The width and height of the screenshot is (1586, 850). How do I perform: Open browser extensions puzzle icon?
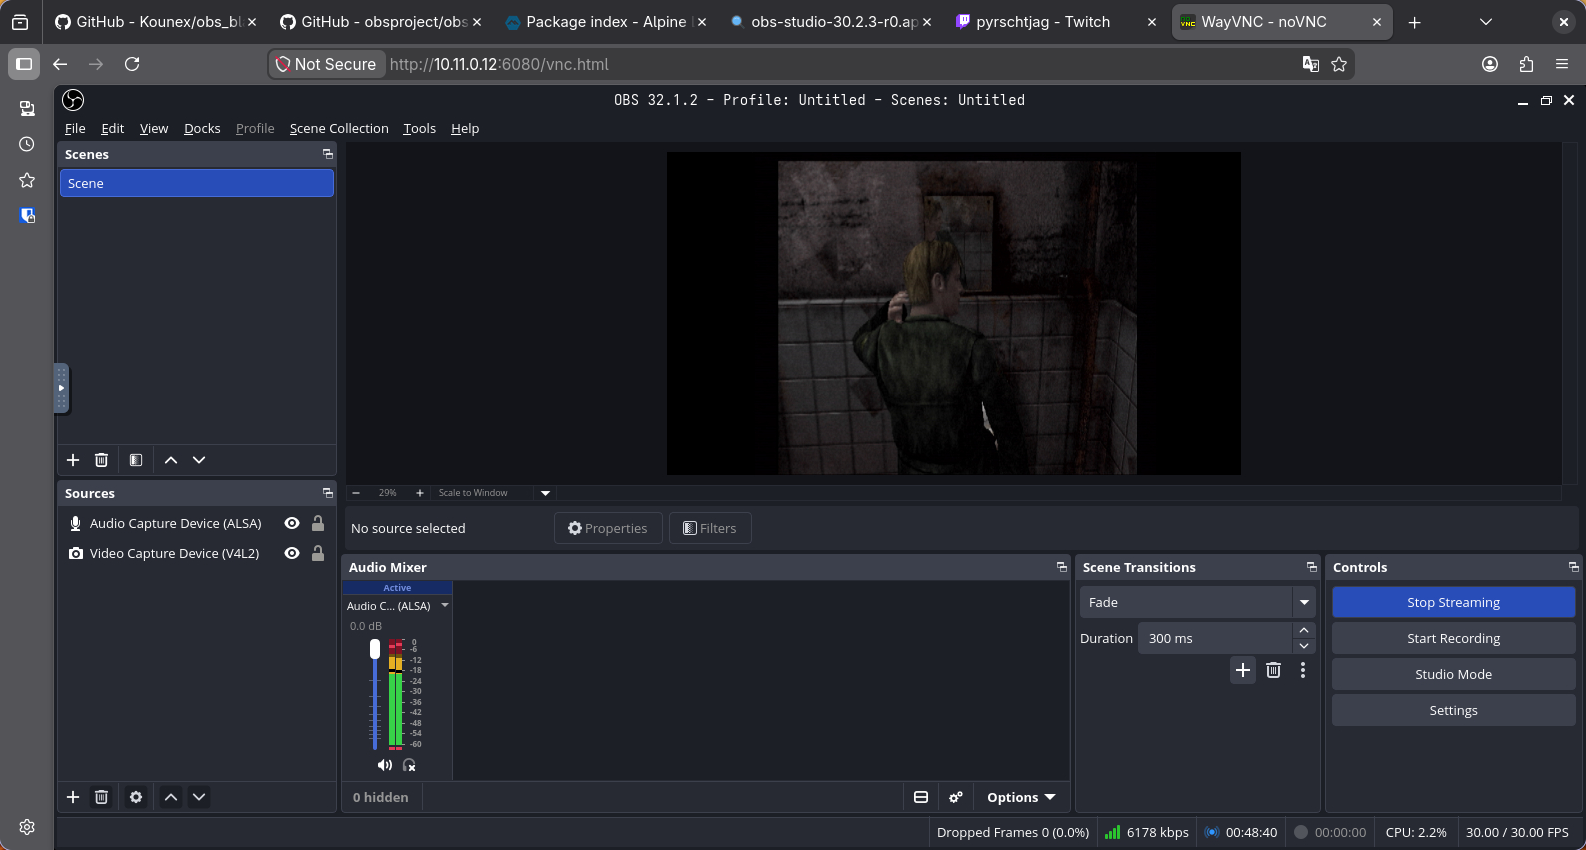1526,64
